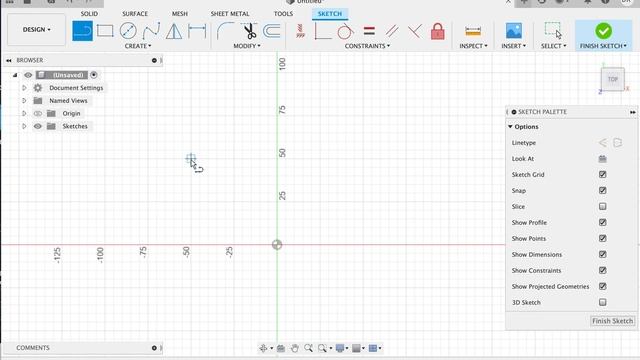Viewport: 640px width, 360px height.
Task: Toggle the Show Dimensions checkbox
Action: [602, 254]
